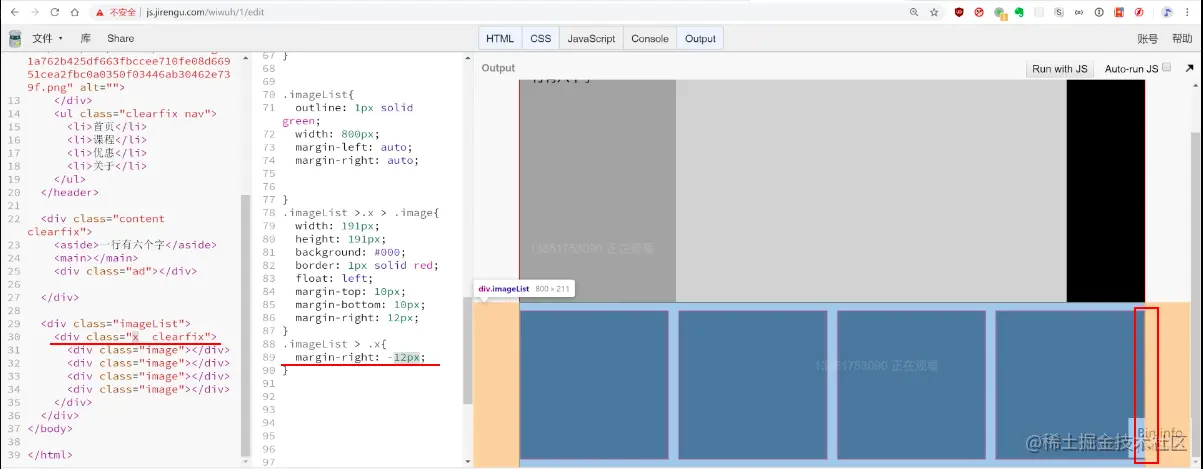Click the 不安全 security label in address bar
The height and width of the screenshot is (469, 1203).
pos(124,13)
